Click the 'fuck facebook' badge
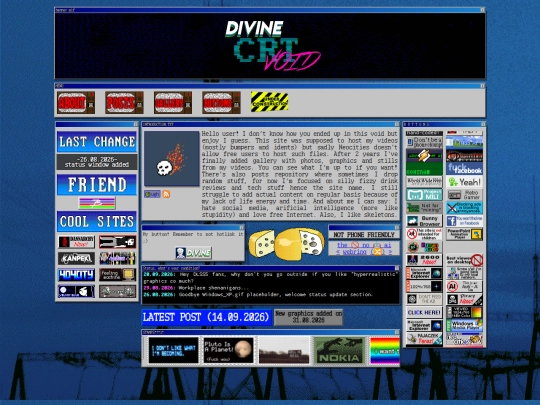 point(464,169)
